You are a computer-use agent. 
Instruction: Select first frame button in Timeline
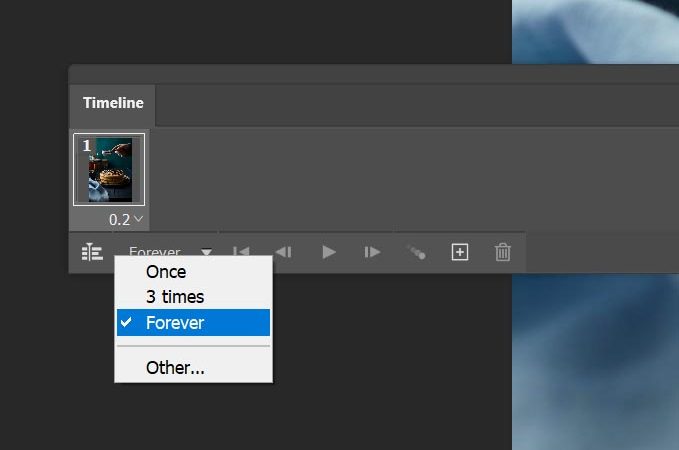pyautogui.click(x=241, y=251)
